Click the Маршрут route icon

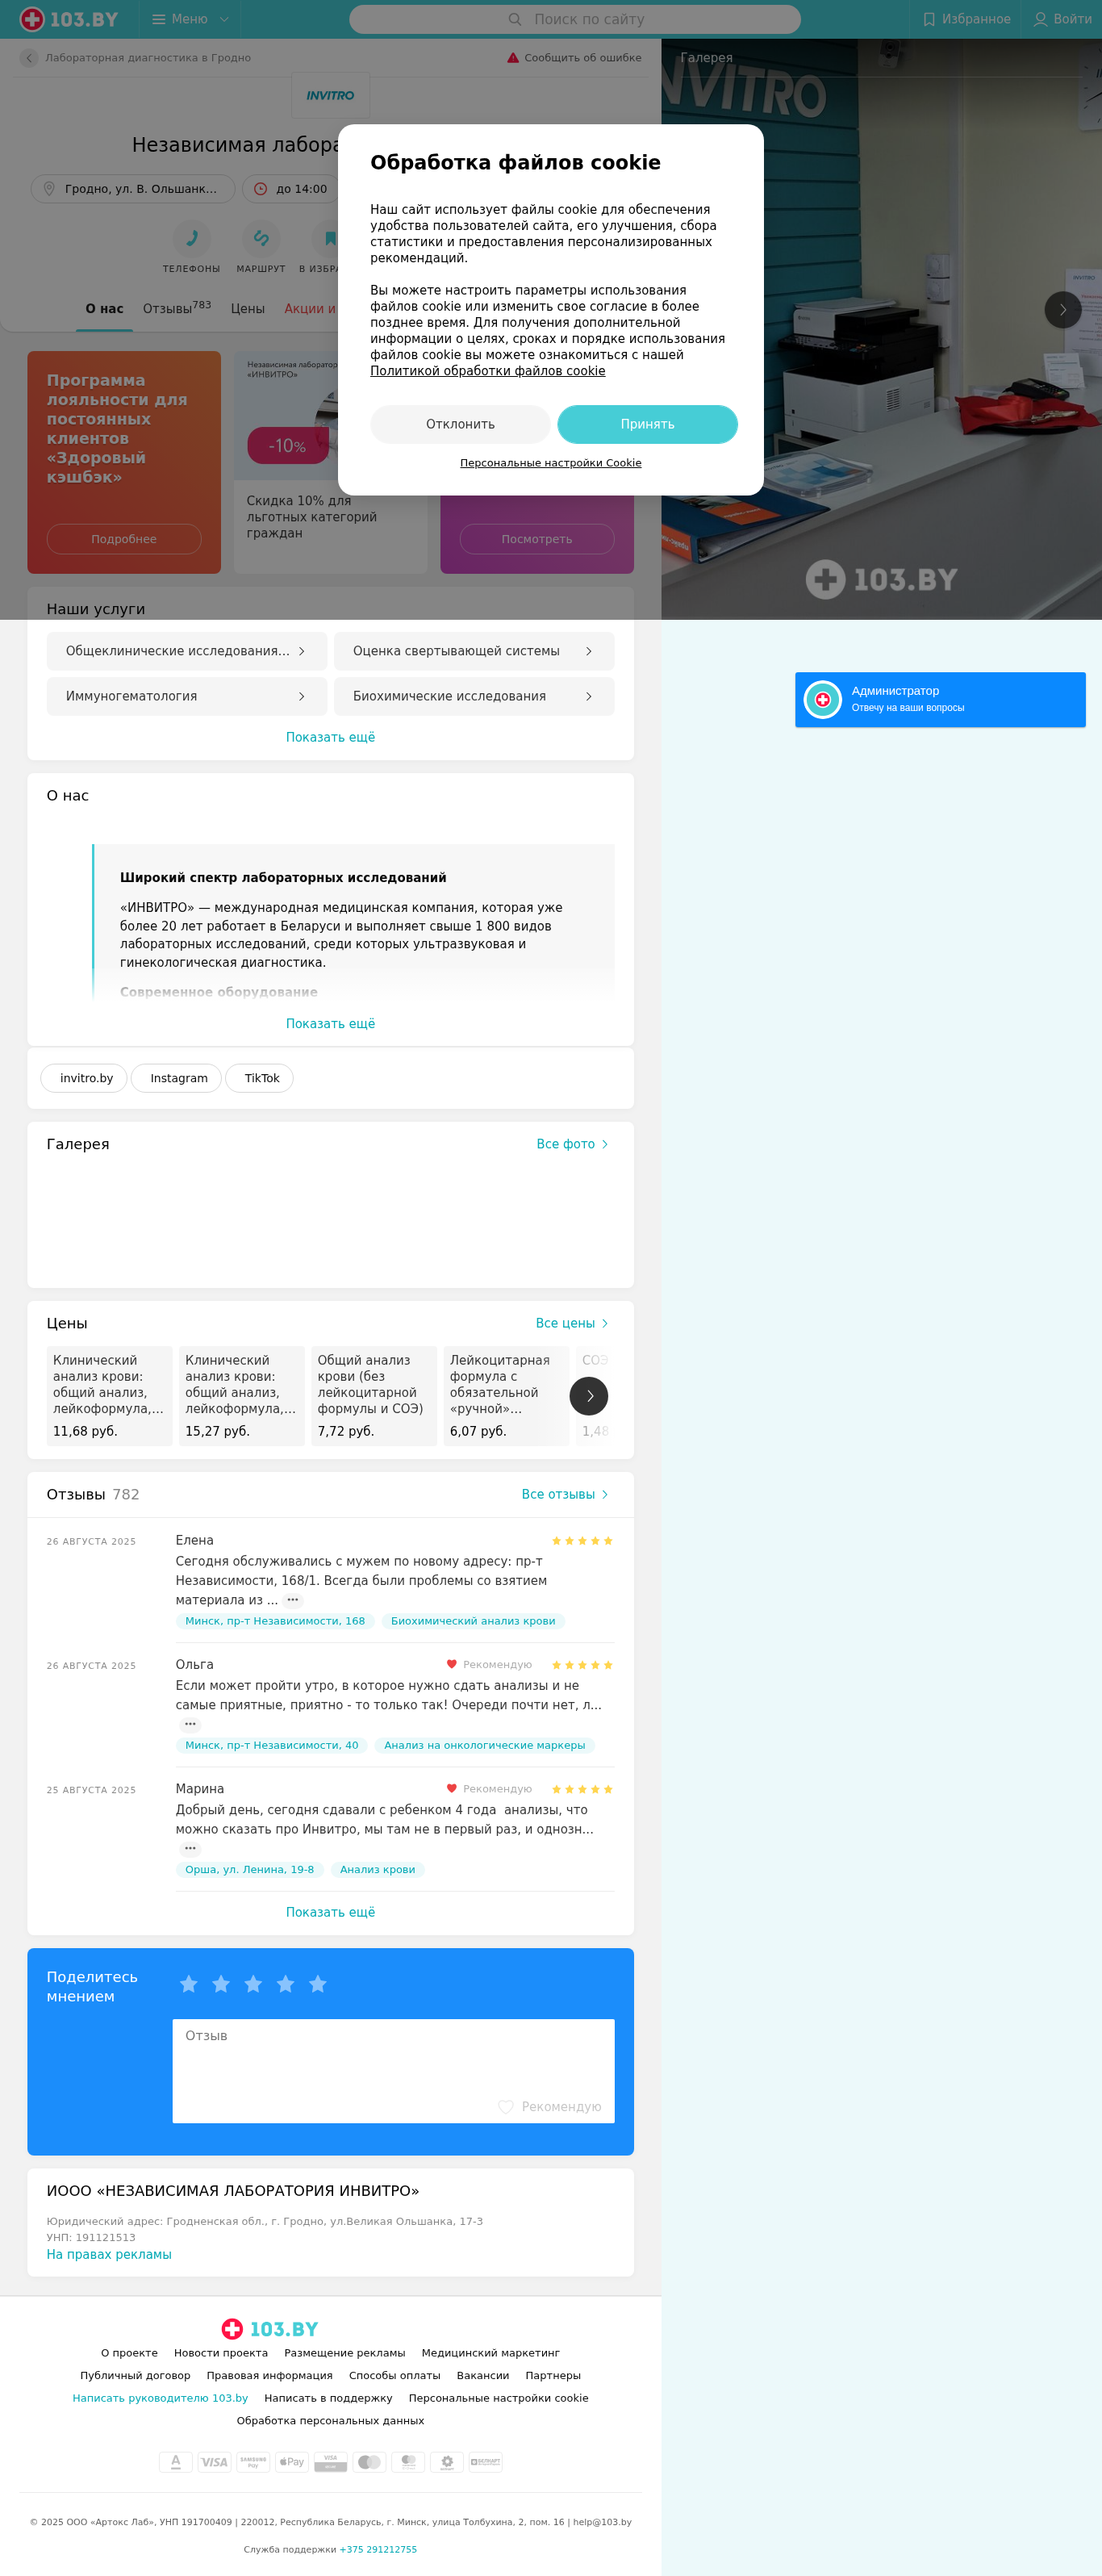(x=261, y=239)
